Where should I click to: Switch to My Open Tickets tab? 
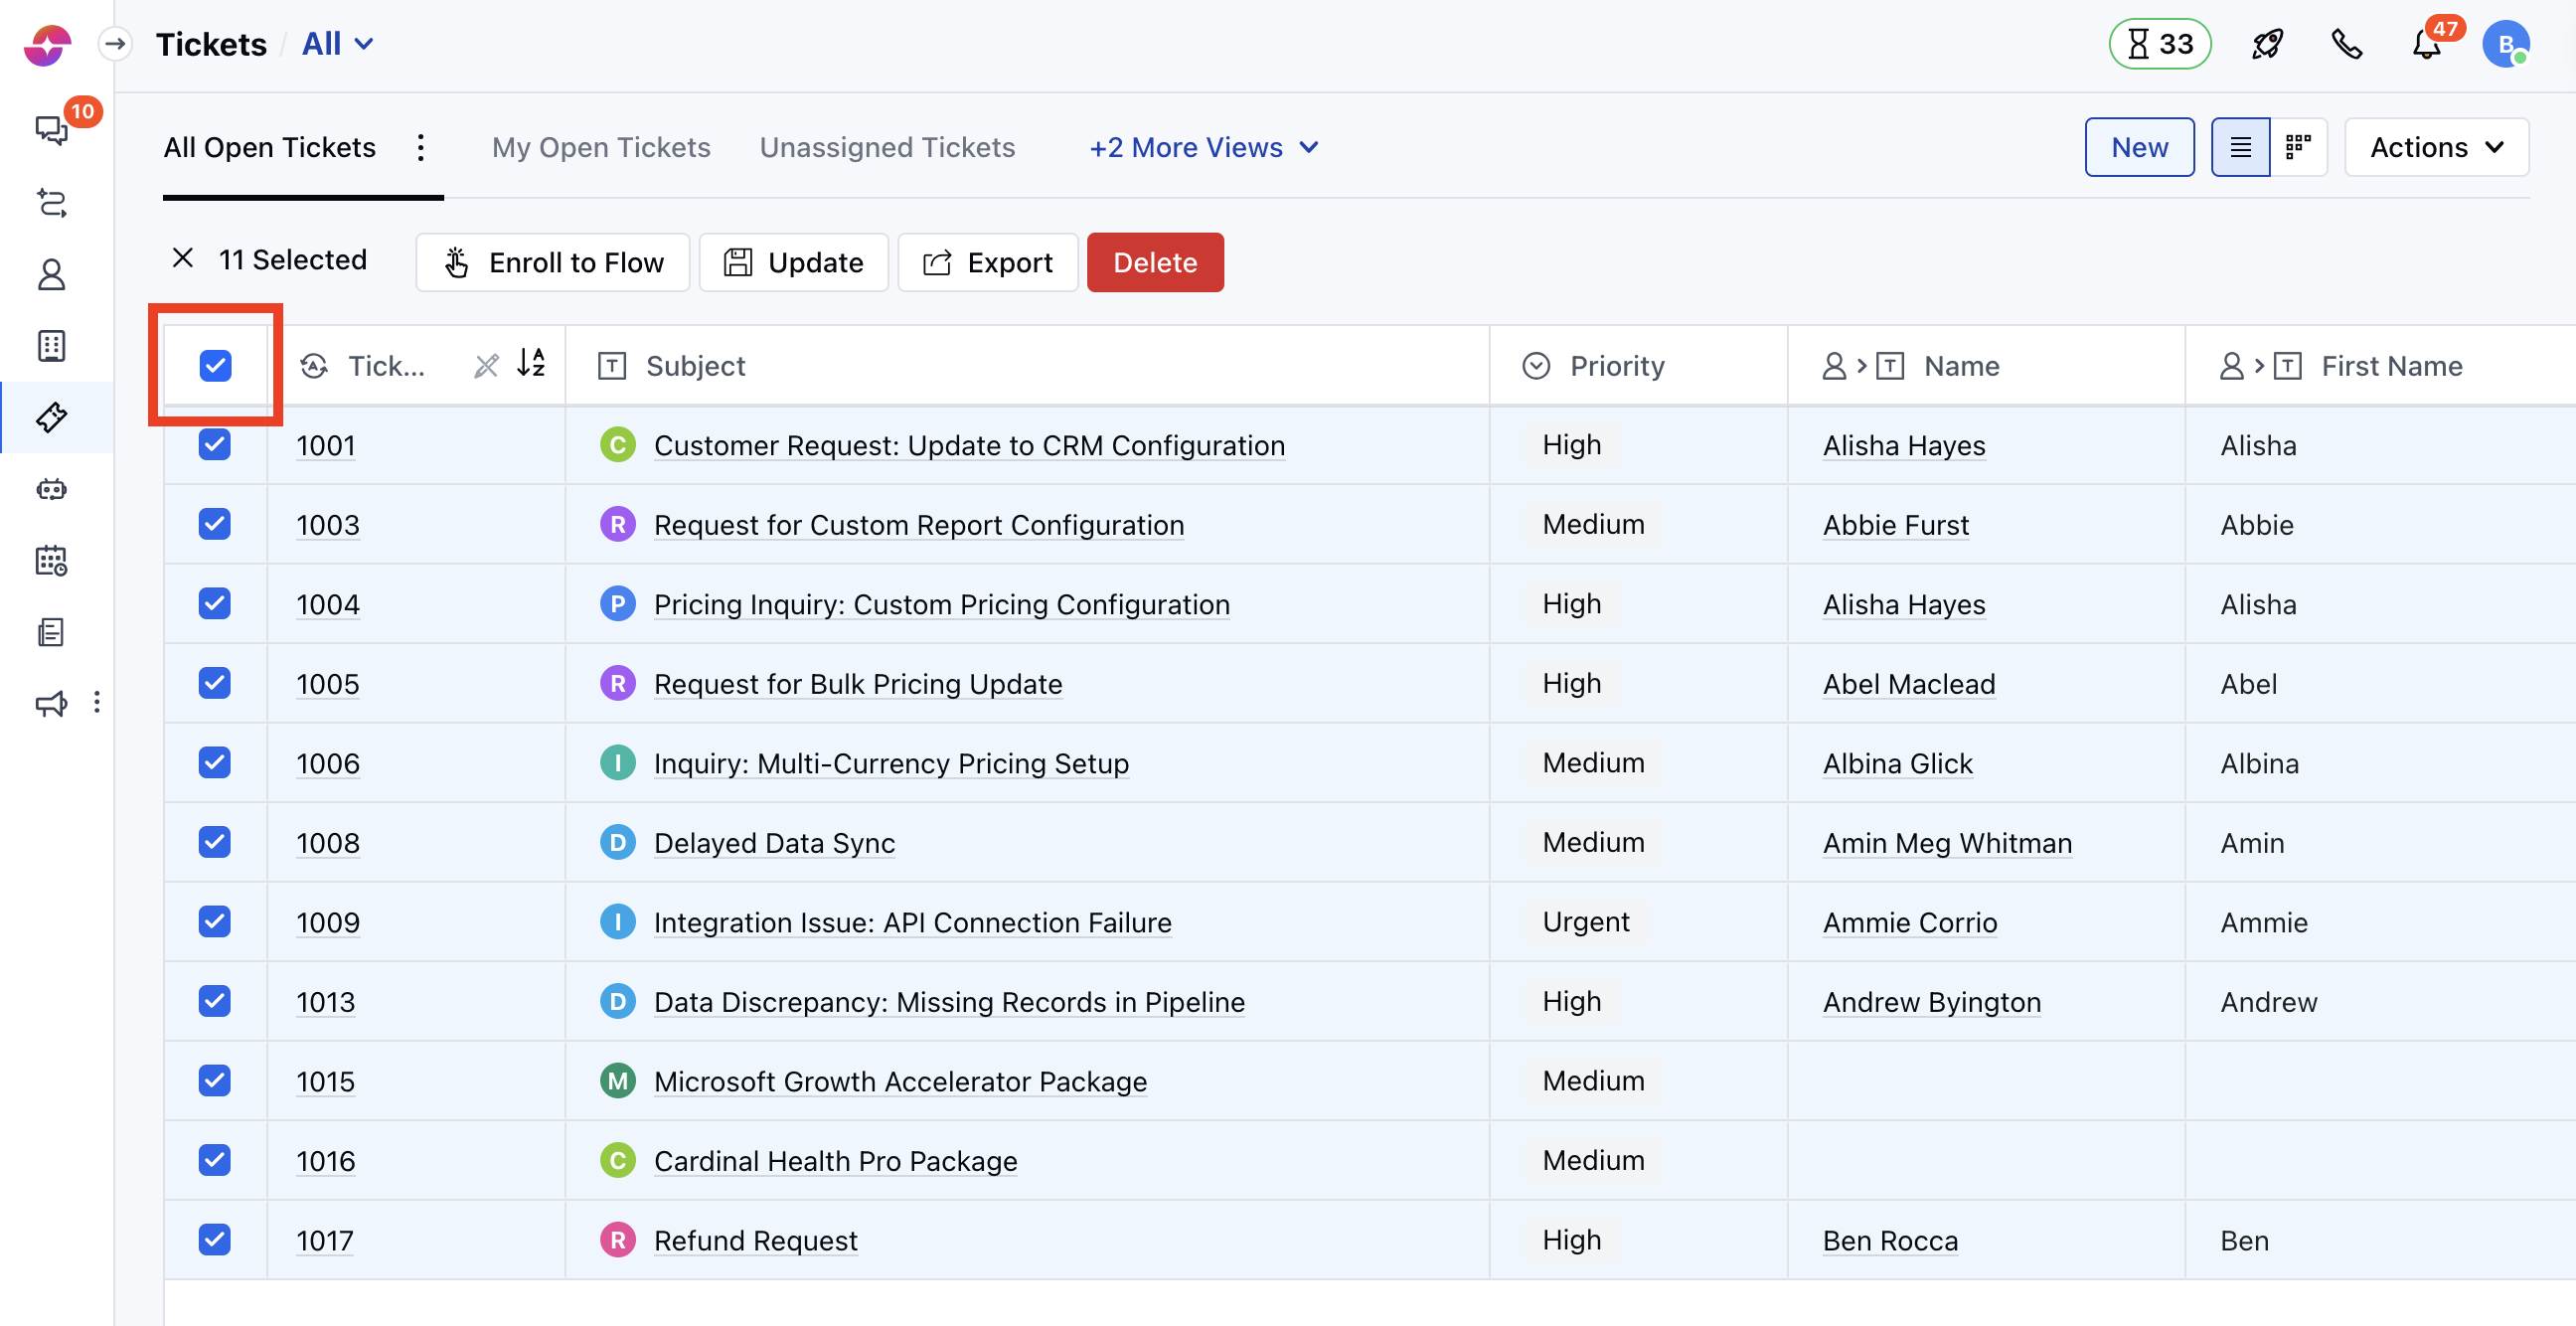point(601,147)
